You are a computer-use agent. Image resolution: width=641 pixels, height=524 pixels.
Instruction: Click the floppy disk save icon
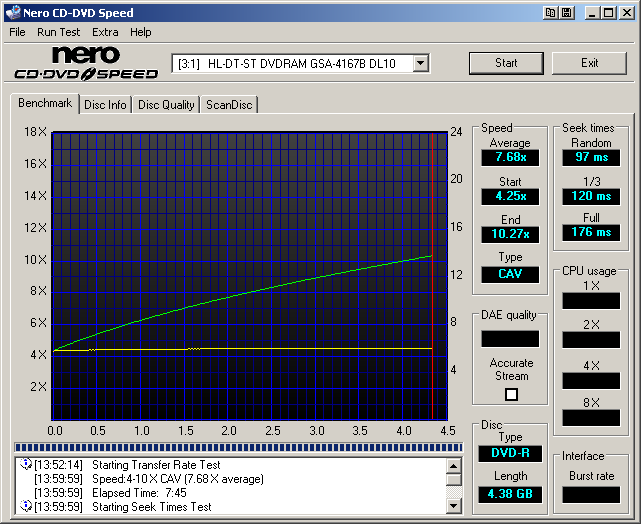point(566,13)
